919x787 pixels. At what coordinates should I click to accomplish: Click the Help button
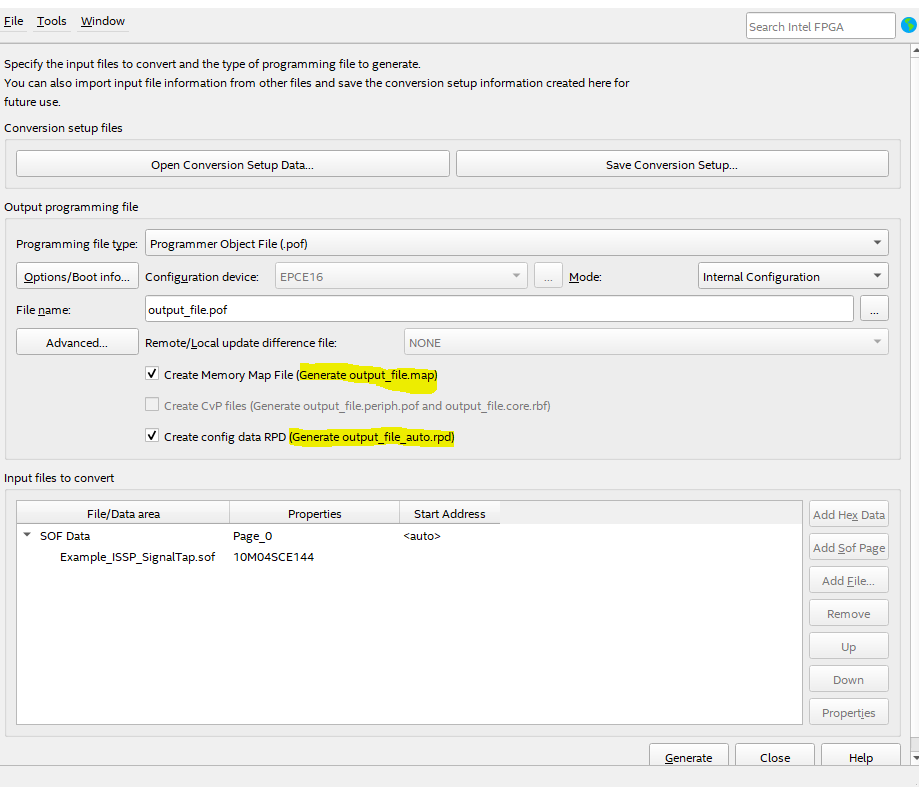point(861,757)
